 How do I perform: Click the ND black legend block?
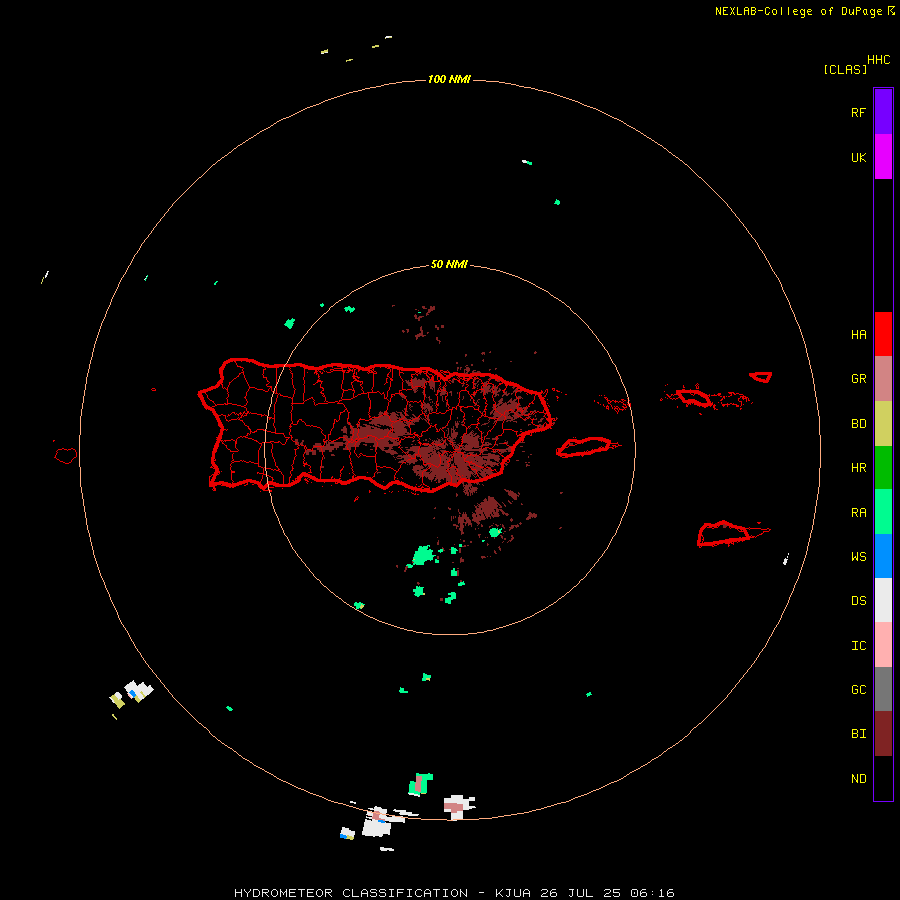pyautogui.click(x=883, y=778)
